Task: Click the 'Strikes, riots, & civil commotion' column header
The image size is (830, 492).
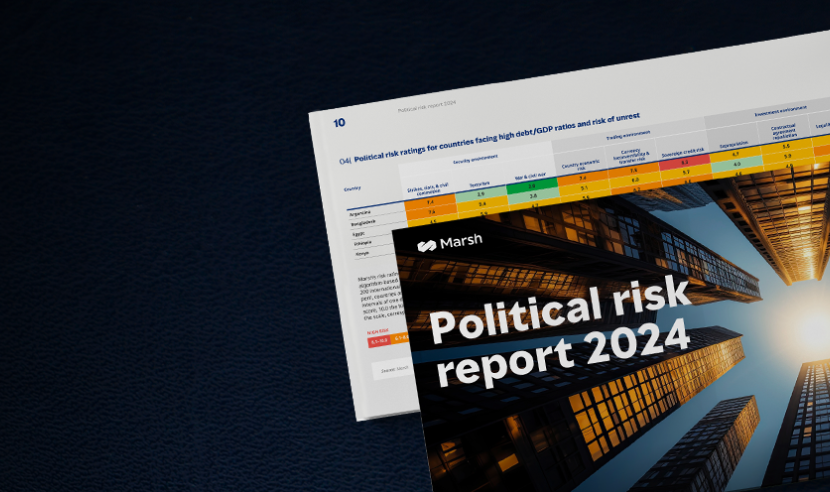Action: point(428,189)
